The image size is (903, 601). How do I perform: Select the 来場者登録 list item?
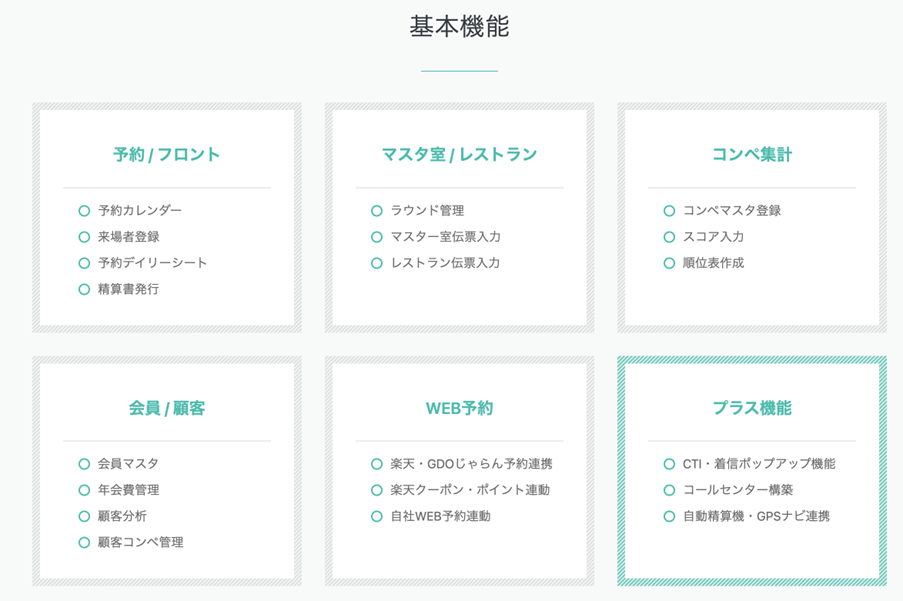point(128,237)
